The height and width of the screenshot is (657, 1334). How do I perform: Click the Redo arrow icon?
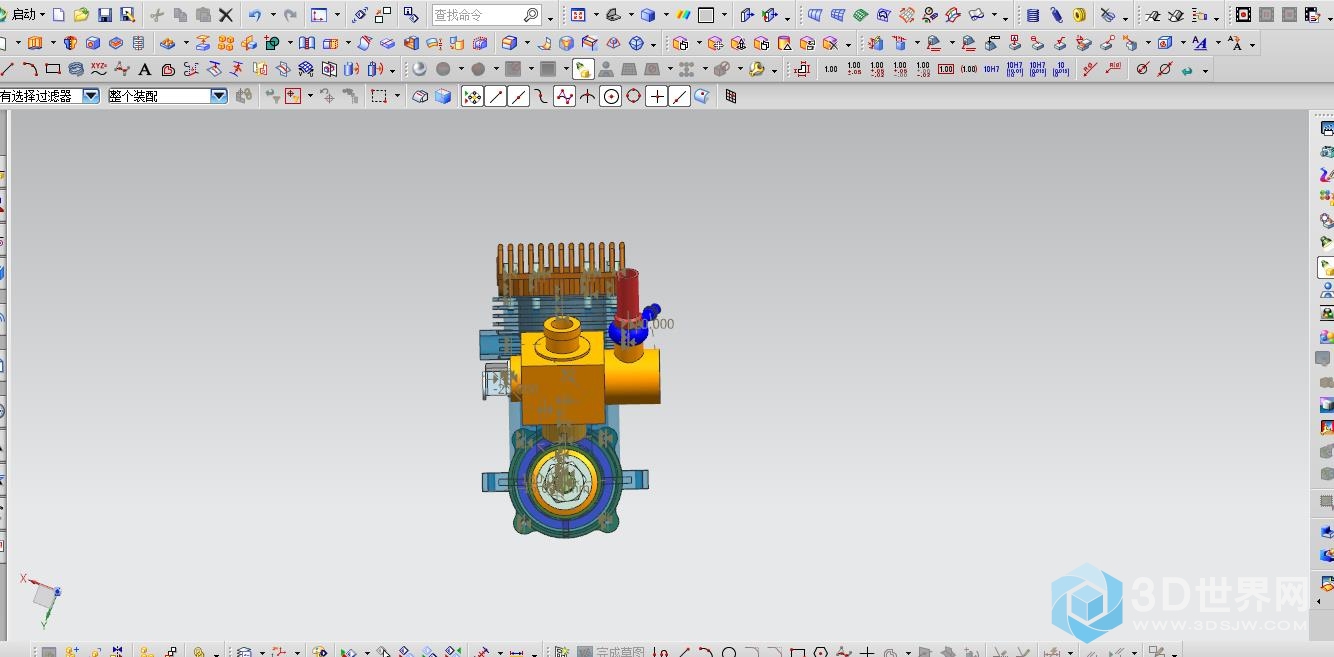point(290,15)
